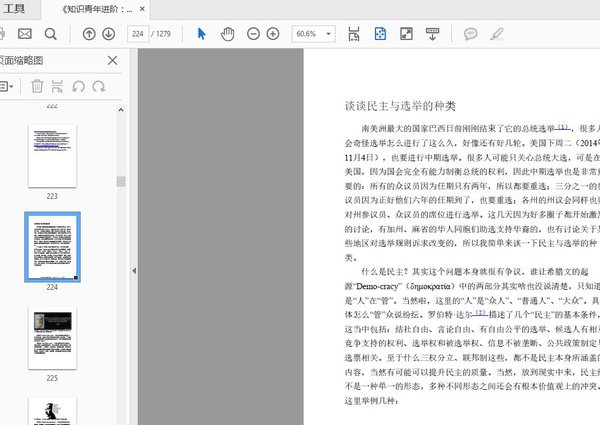600x425 pixels.
Task: Open footnote link (2) after 达尔
Action: (480, 313)
